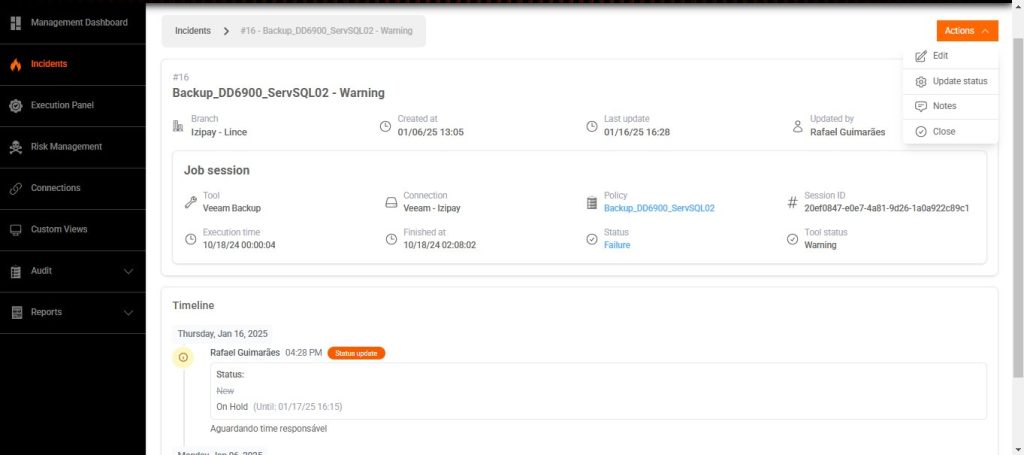This screenshot has width=1024, height=455.
Task: Click the Custom Views monitor icon
Action: coord(15,230)
